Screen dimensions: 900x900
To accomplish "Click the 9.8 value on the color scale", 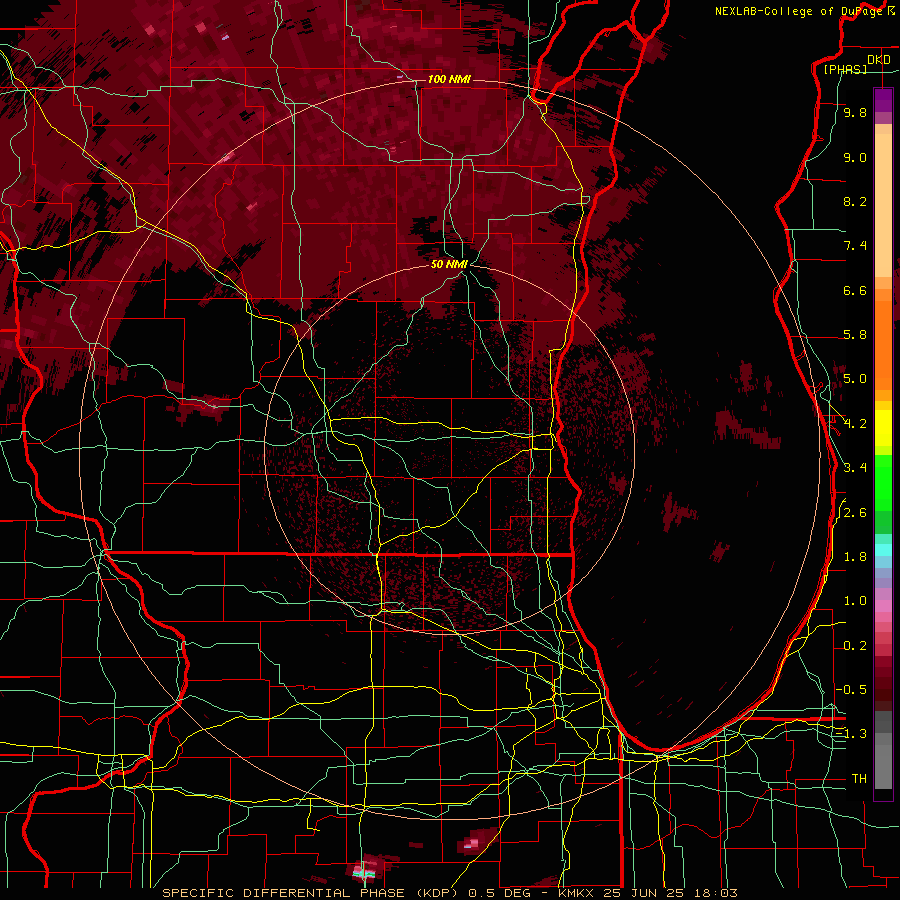I will (855, 112).
